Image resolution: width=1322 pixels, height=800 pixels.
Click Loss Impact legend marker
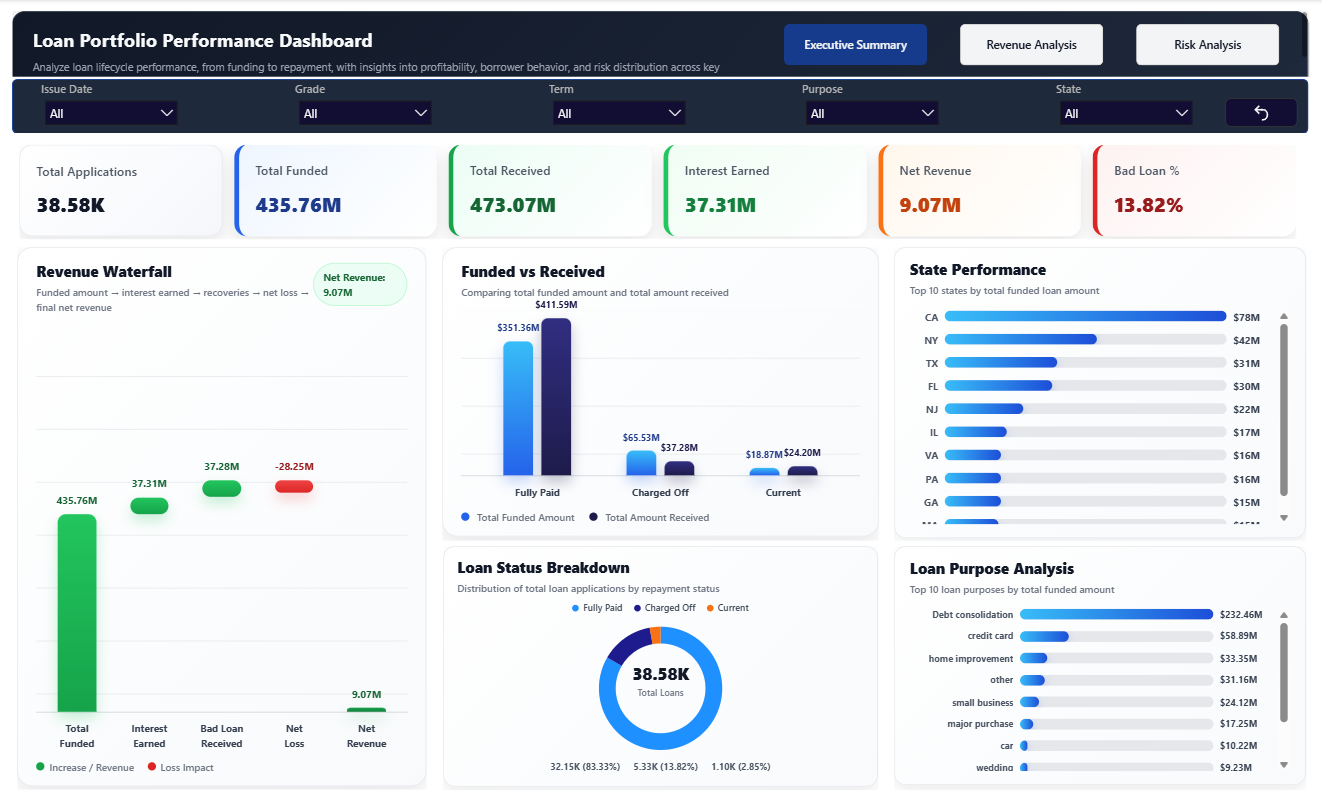152,767
